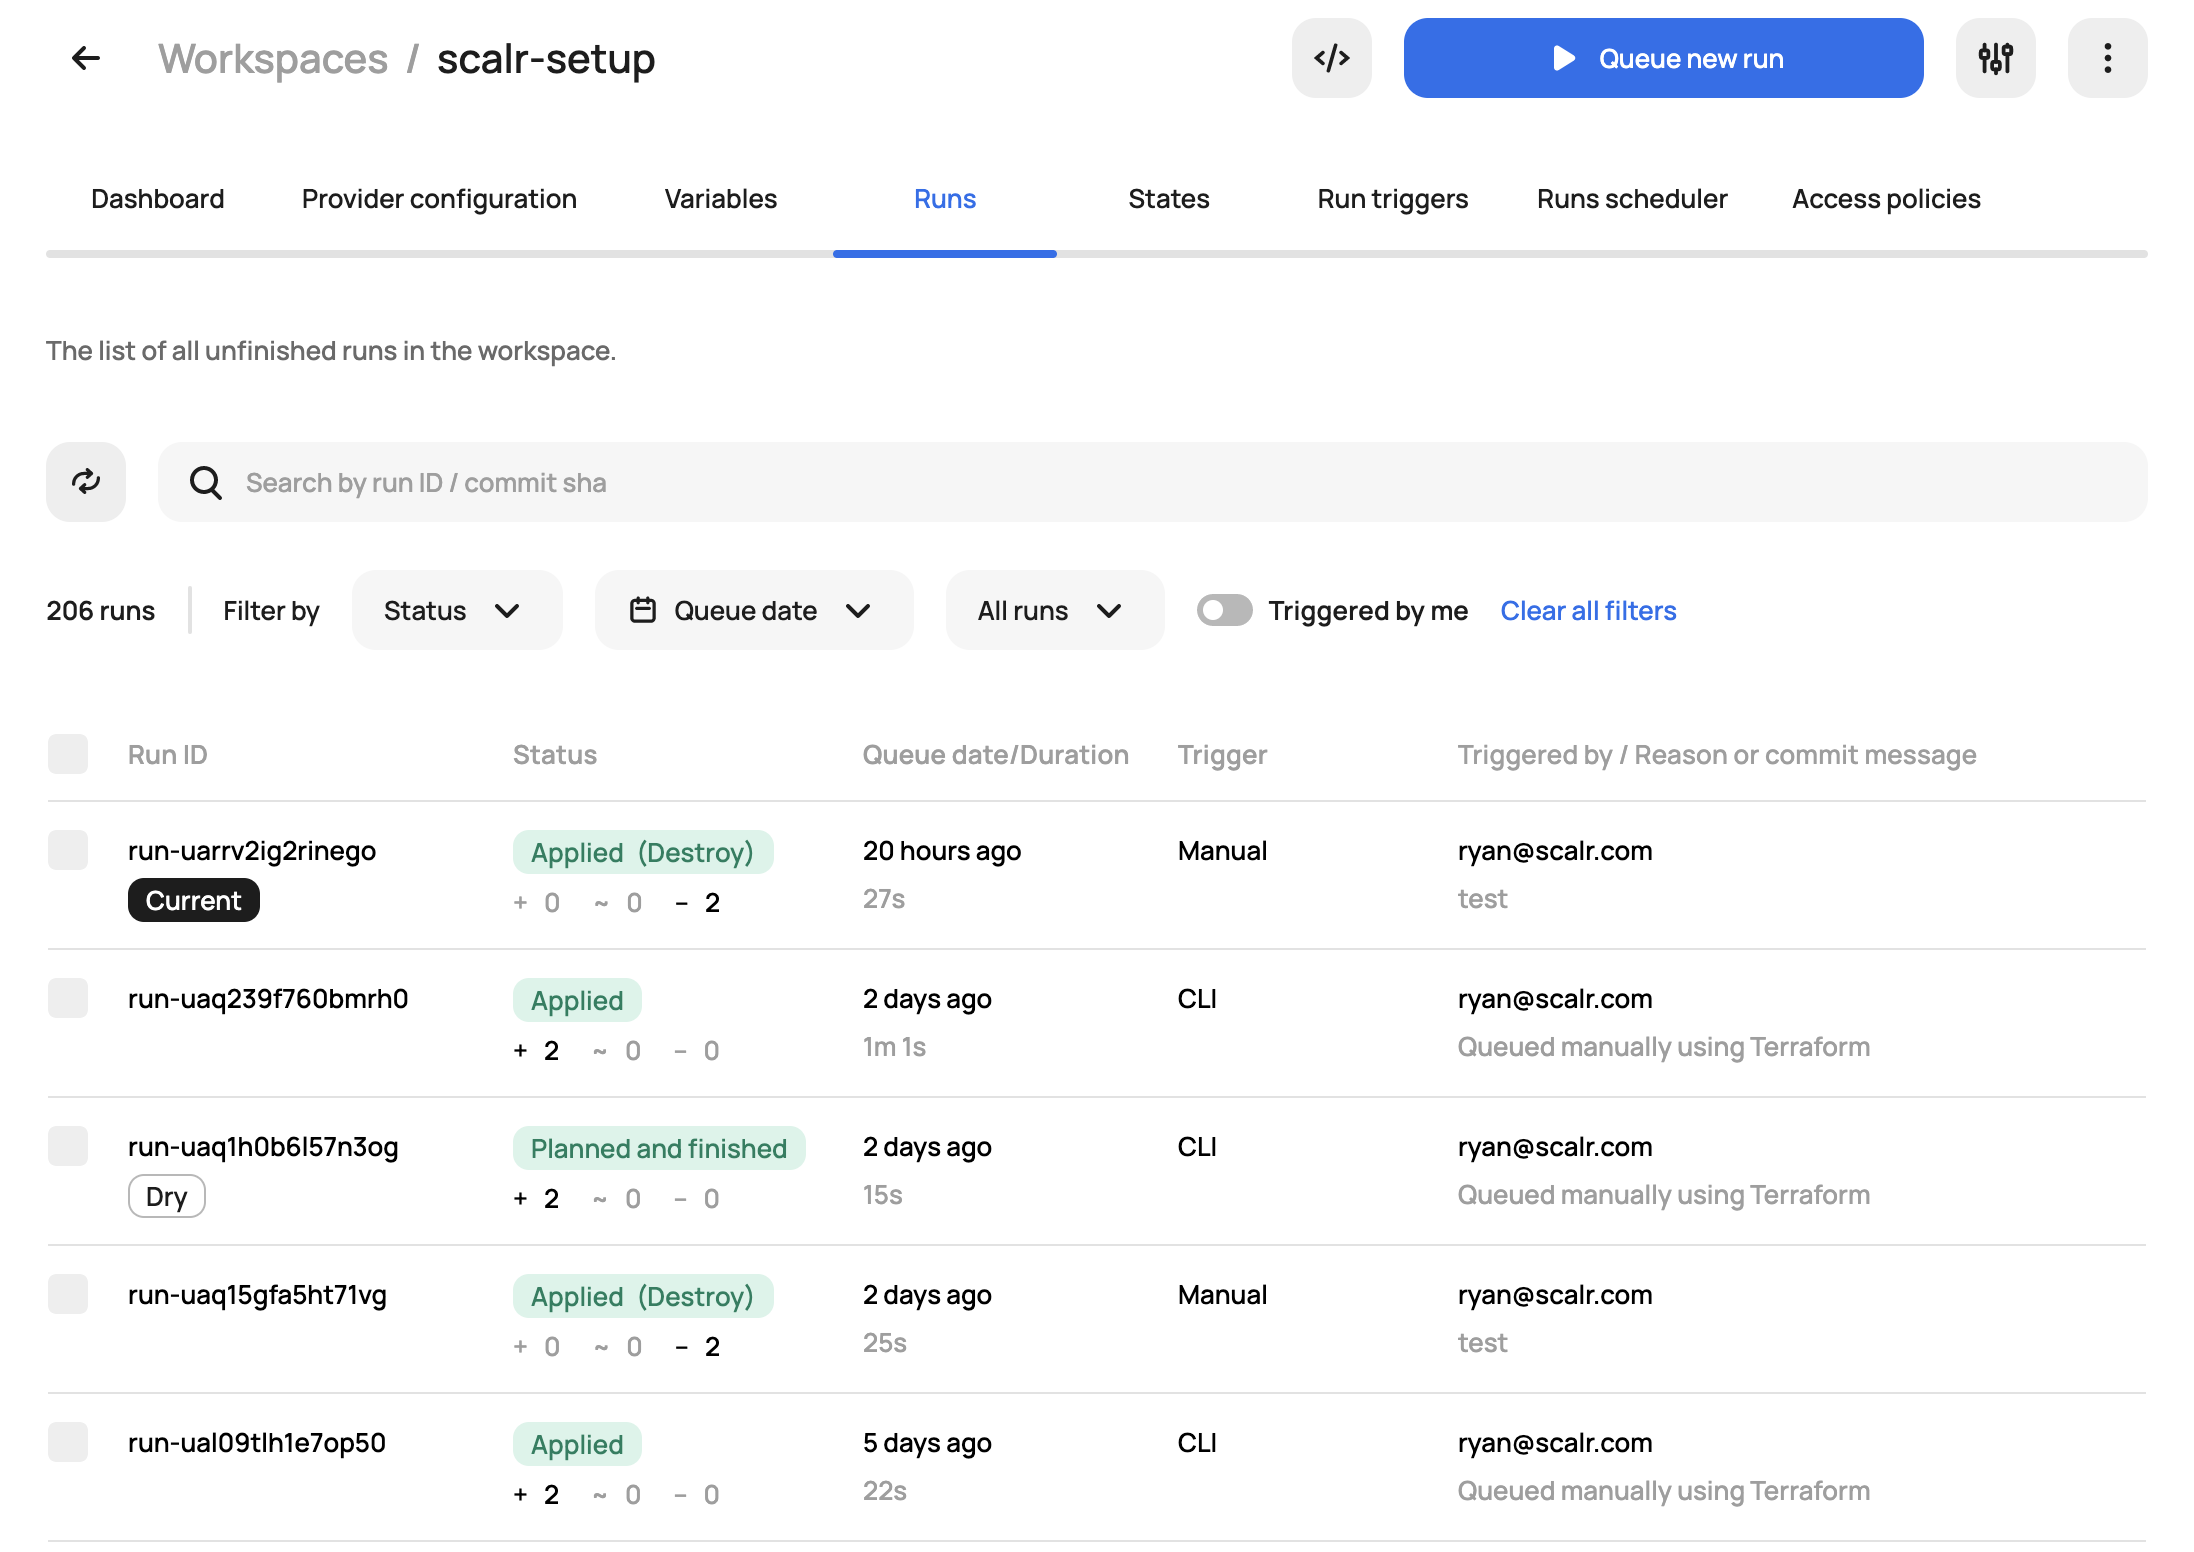Expand the Status filter dropdown
This screenshot has width=2194, height=1552.
click(456, 610)
